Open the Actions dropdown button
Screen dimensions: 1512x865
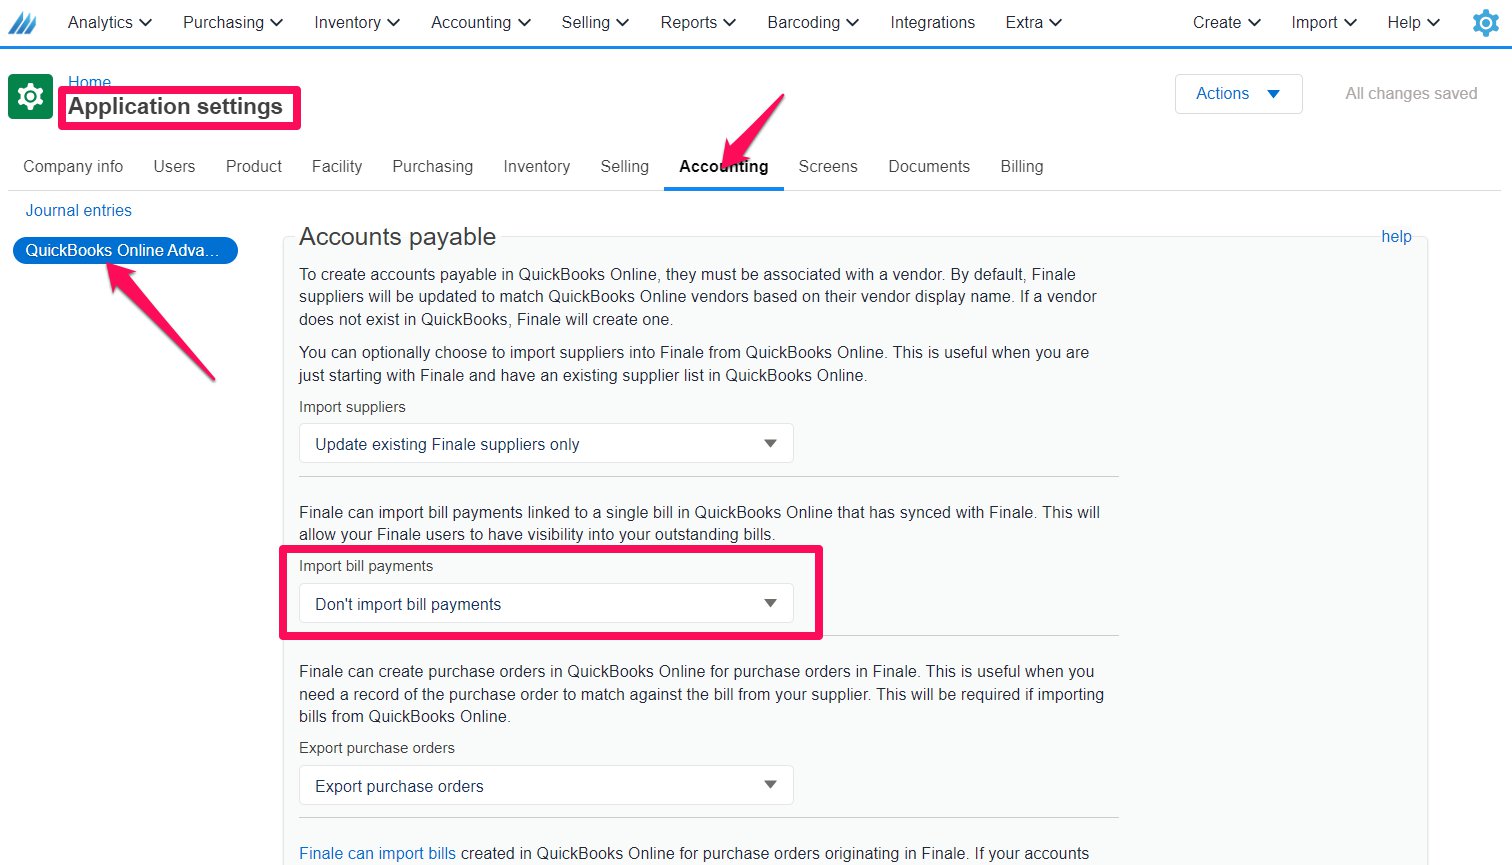click(1238, 93)
